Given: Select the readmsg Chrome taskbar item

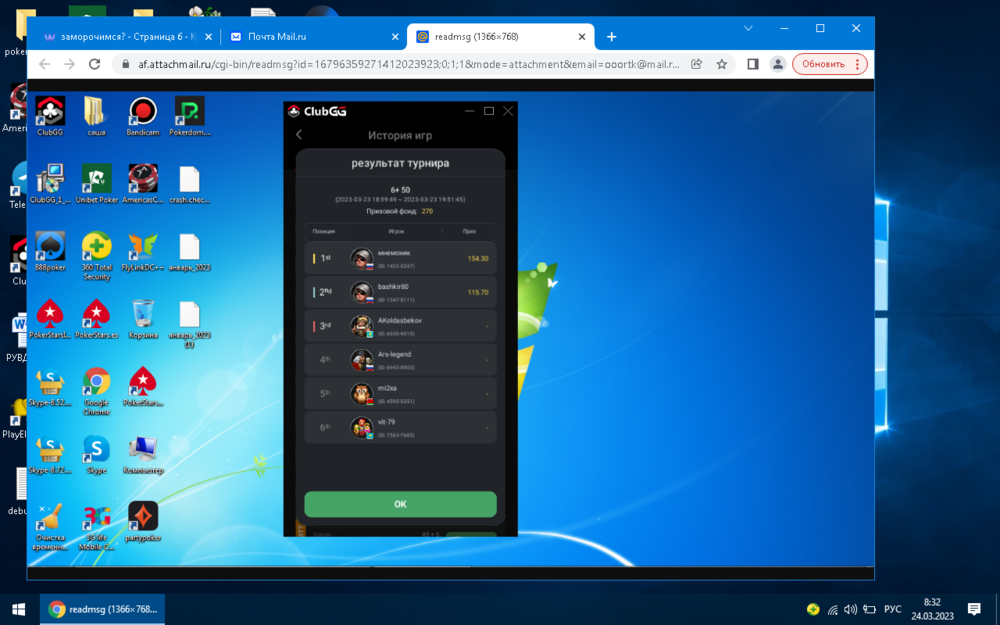Looking at the screenshot, I should (102, 609).
